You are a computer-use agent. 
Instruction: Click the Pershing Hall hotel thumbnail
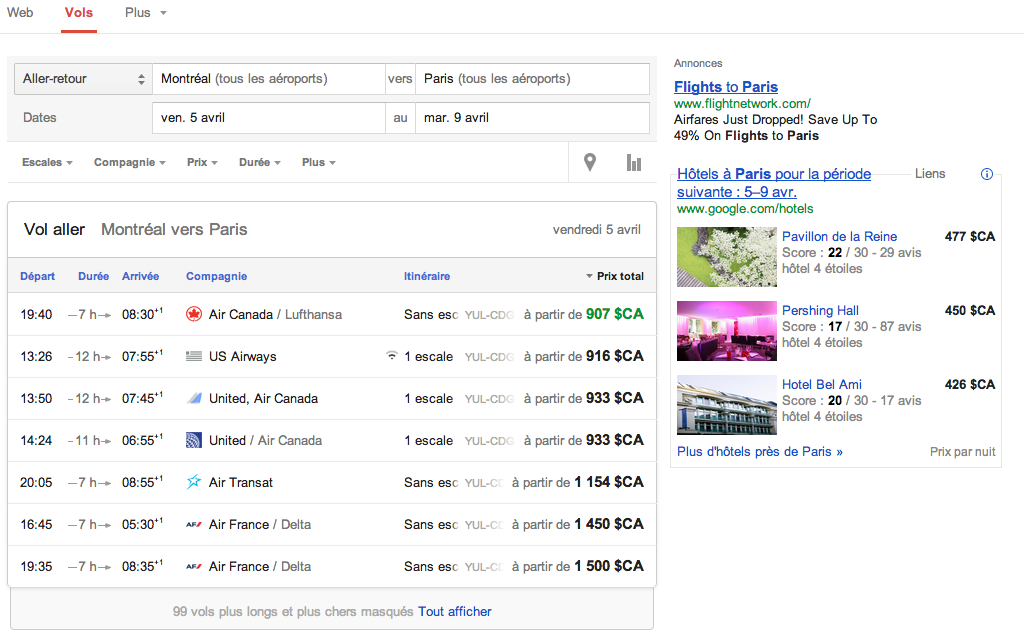[726, 331]
